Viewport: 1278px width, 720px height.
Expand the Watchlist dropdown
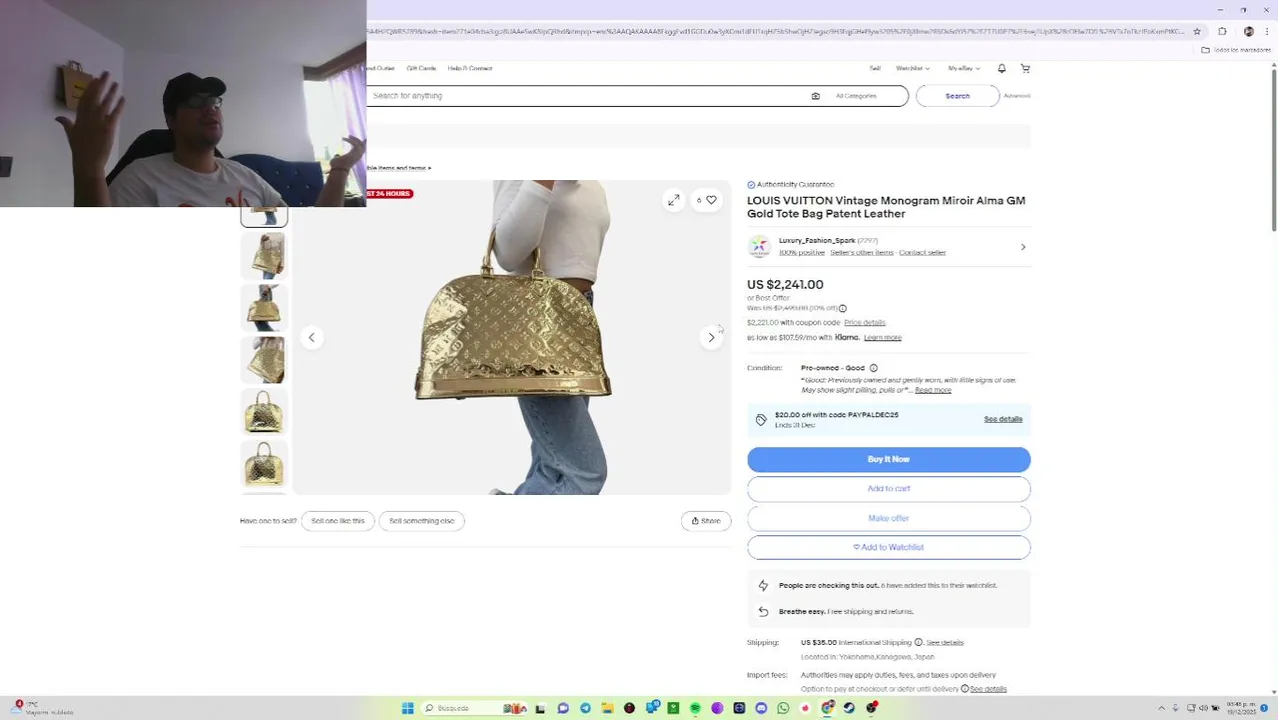[x=912, y=68]
